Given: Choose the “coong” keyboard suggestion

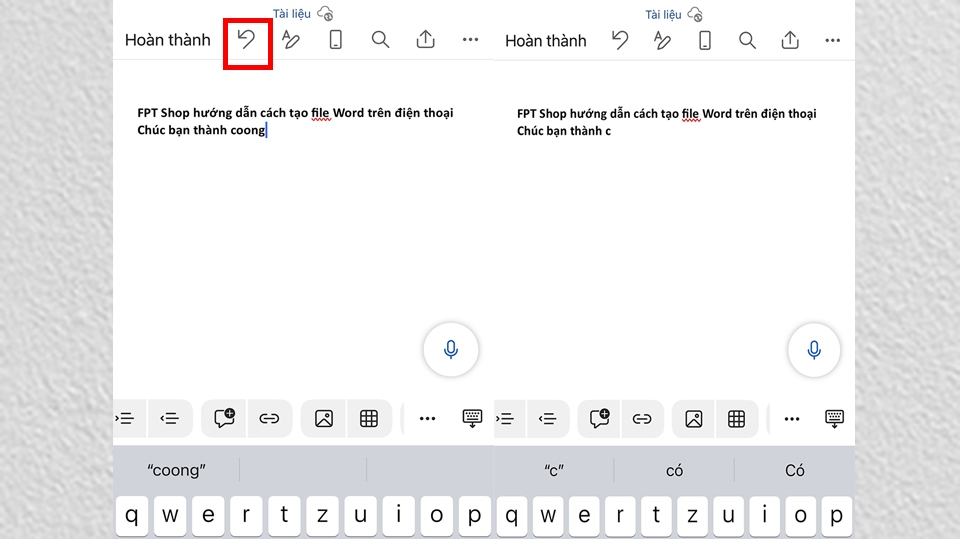Looking at the screenshot, I should pyautogui.click(x=176, y=470).
